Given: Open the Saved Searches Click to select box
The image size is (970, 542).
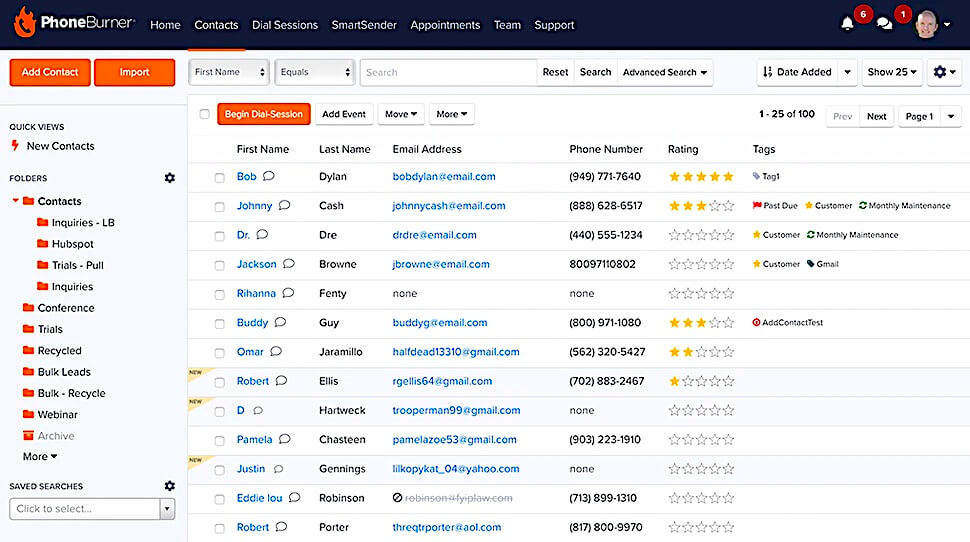Looking at the screenshot, I should tap(92, 509).
